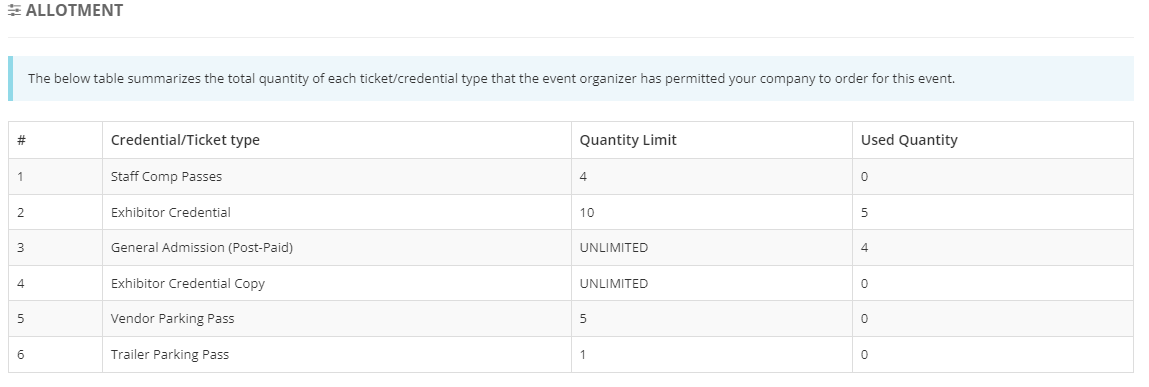The width and height of the screenshot is (1149, 387).
Task: Click used quantity 4 for General Admission
Action: point(865,248)
